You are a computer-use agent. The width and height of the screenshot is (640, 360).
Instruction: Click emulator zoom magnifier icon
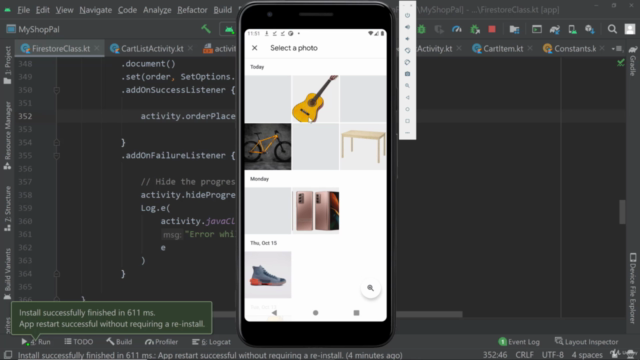tap(407, 86)
